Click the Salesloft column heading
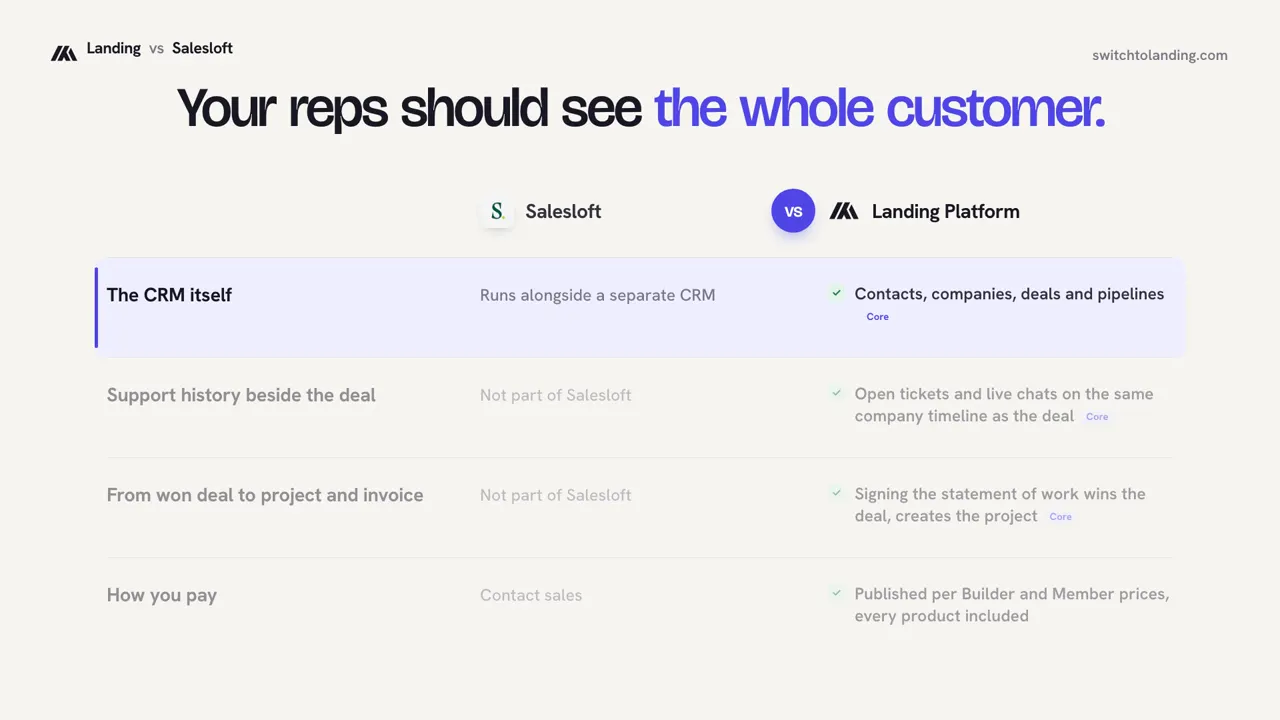The width and height of the screenshot is (1280, 720). pos(563,211)
